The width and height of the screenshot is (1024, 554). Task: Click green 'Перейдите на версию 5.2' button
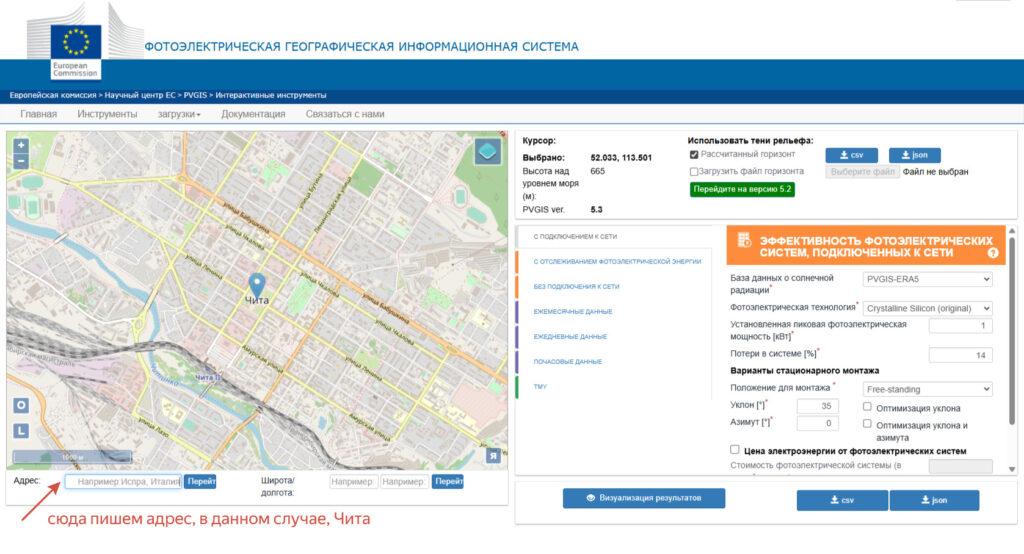[x=742, y=189]
